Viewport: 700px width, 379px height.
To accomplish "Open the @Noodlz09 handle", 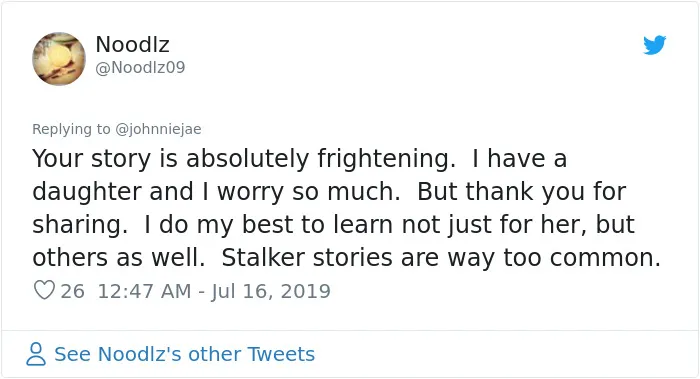I will point(140,67).
